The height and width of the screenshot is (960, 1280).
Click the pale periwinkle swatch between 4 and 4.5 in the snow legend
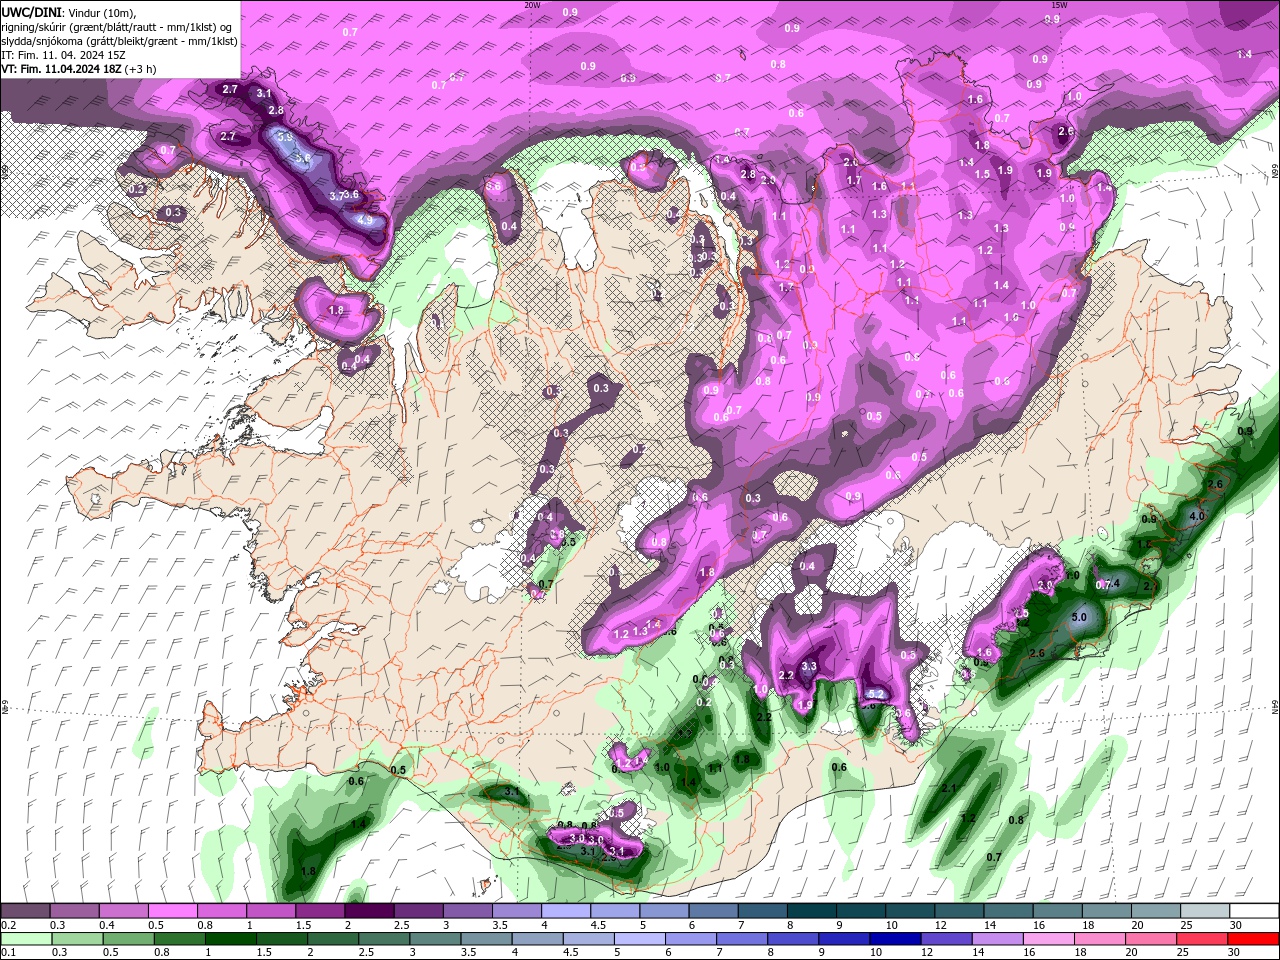click(x=565, y=911)
